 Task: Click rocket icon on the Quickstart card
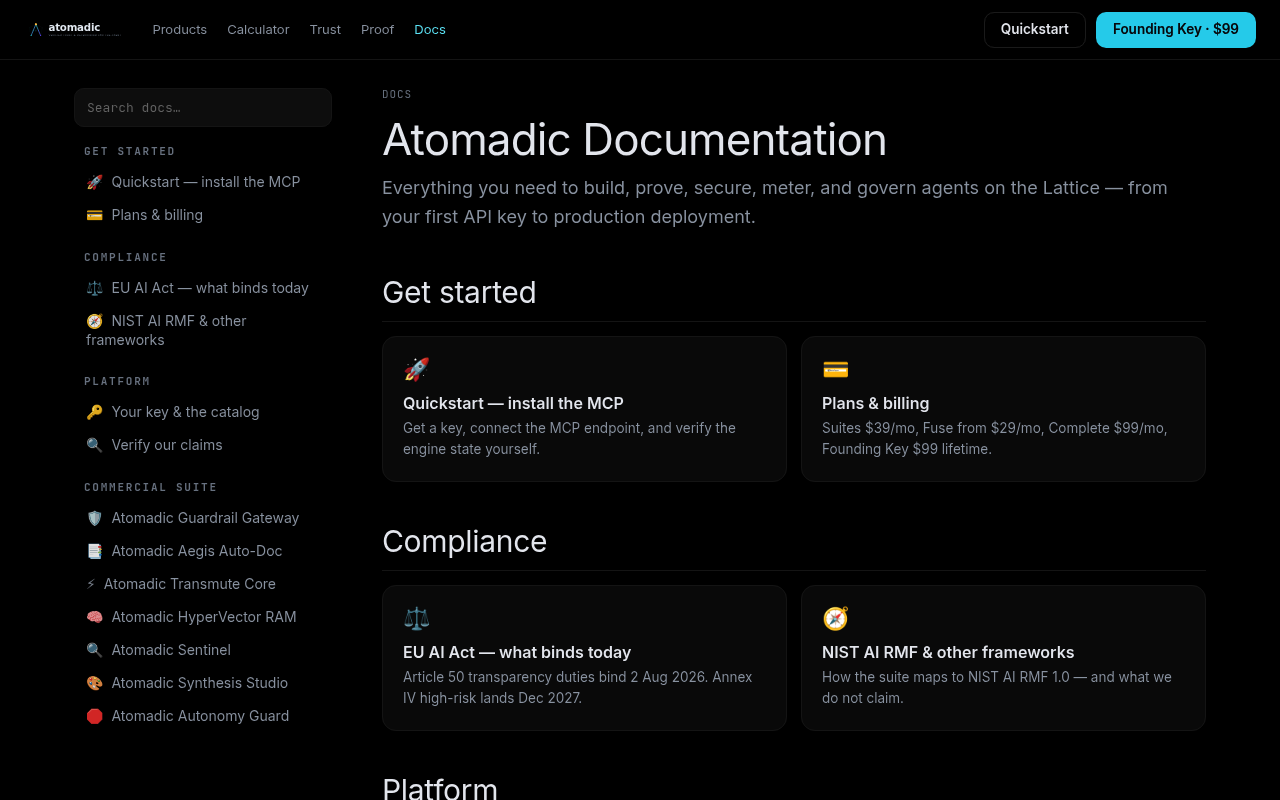click(x=416, y=370)
